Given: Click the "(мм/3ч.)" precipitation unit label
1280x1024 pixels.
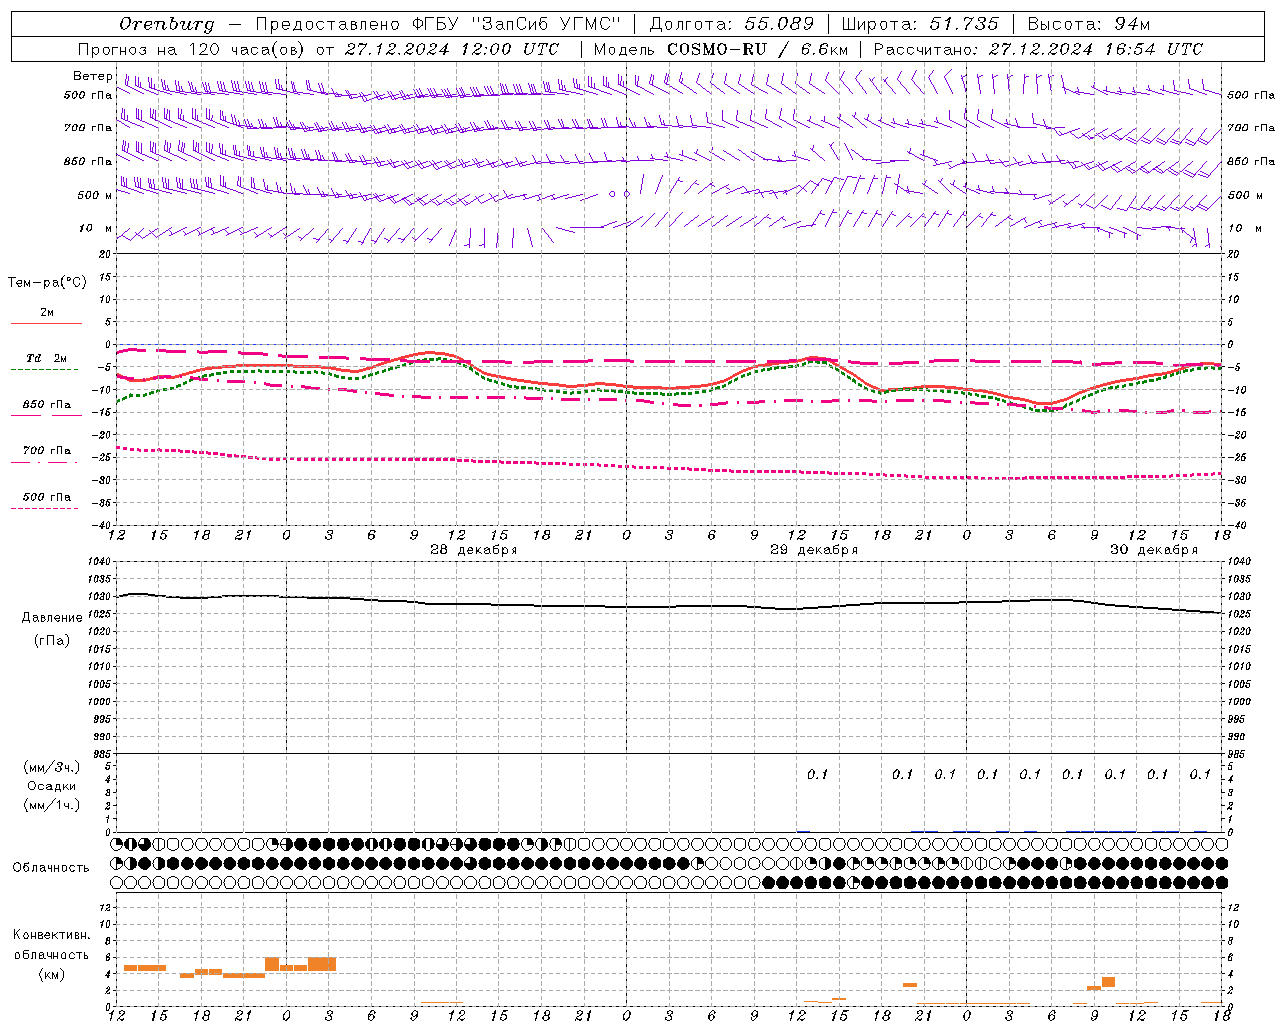Looking at the screenshot, I should pyautogui.click(x=52, y=768).
